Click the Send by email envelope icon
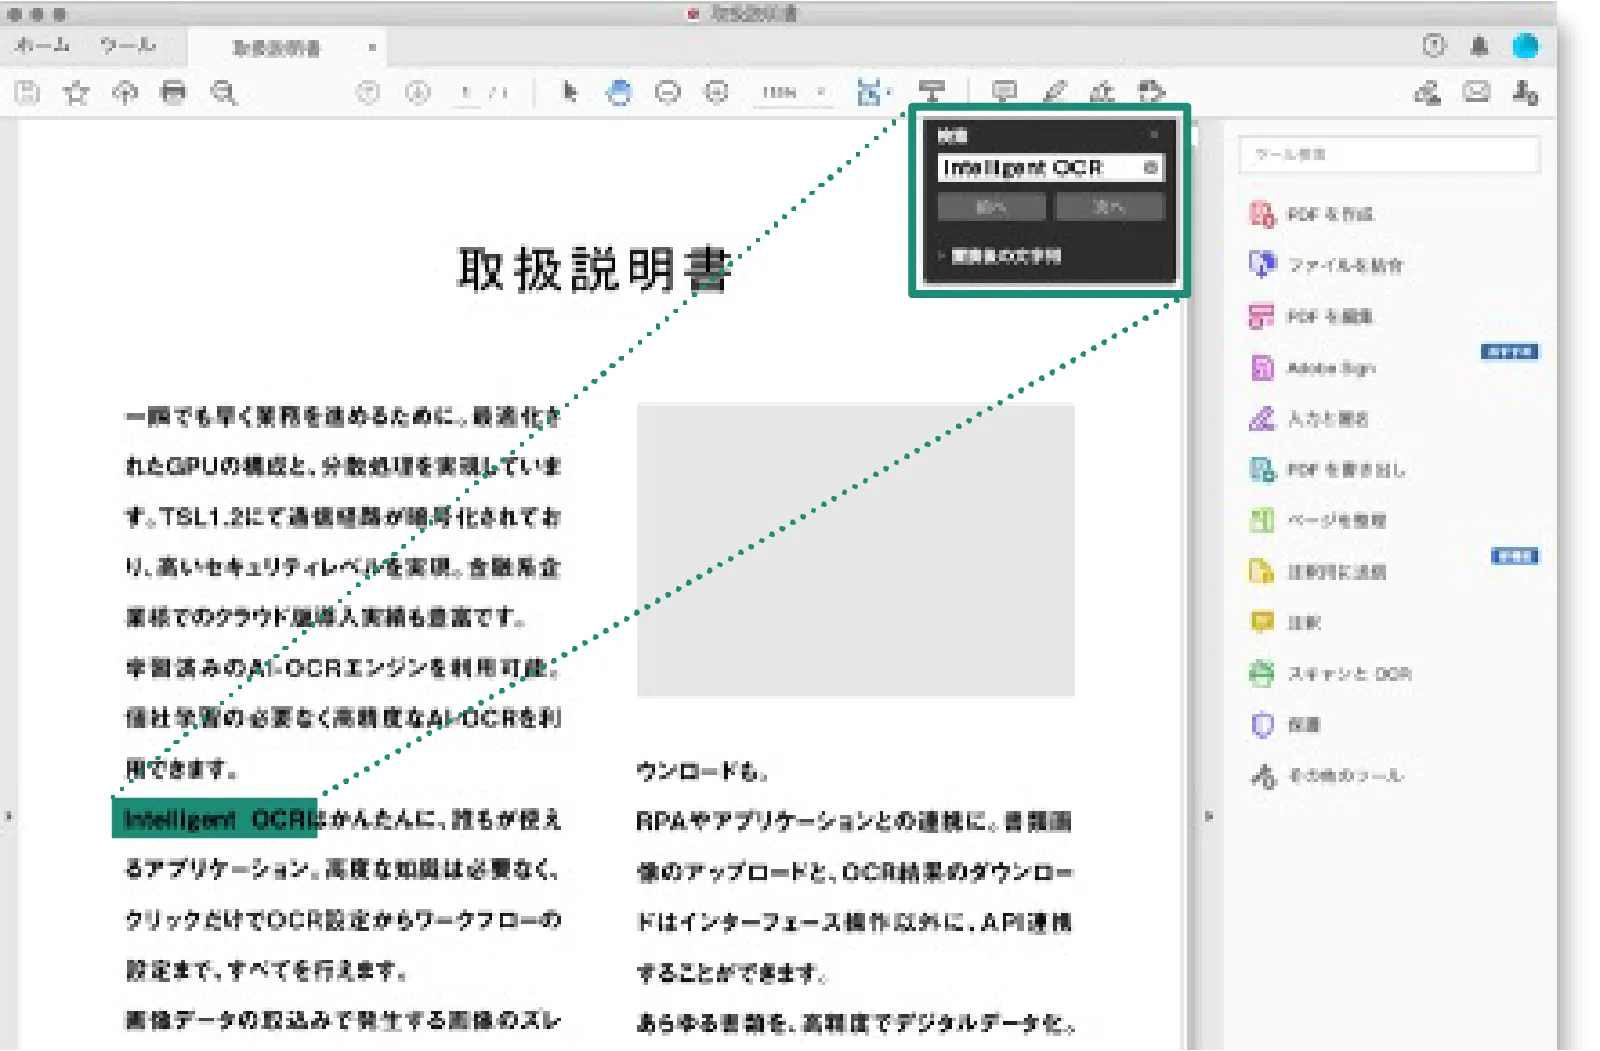The width and height of the screenshot is (1600, 1051). click(1476, 93)
